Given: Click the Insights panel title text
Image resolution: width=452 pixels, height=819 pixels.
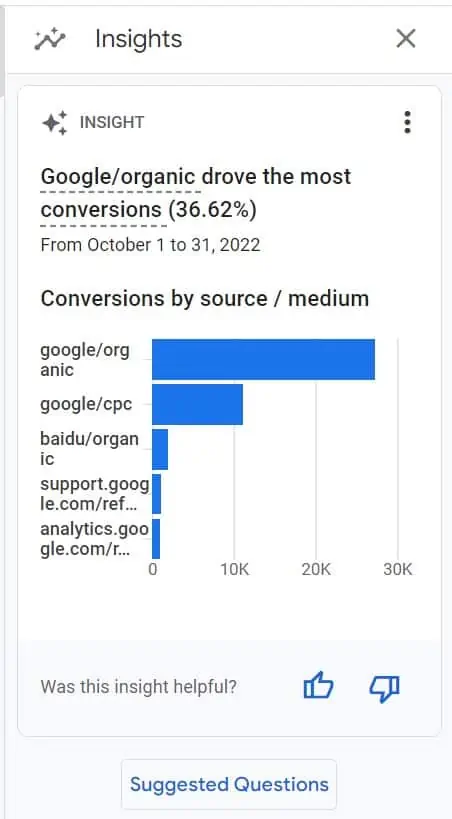Looking at the screenshot, I should (x=138, y=39).
